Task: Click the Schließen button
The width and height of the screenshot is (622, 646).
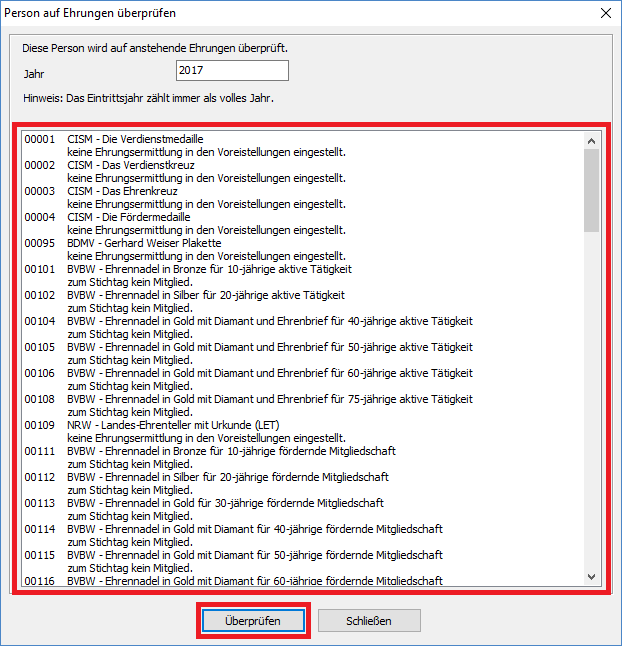Action: [369, 621]
